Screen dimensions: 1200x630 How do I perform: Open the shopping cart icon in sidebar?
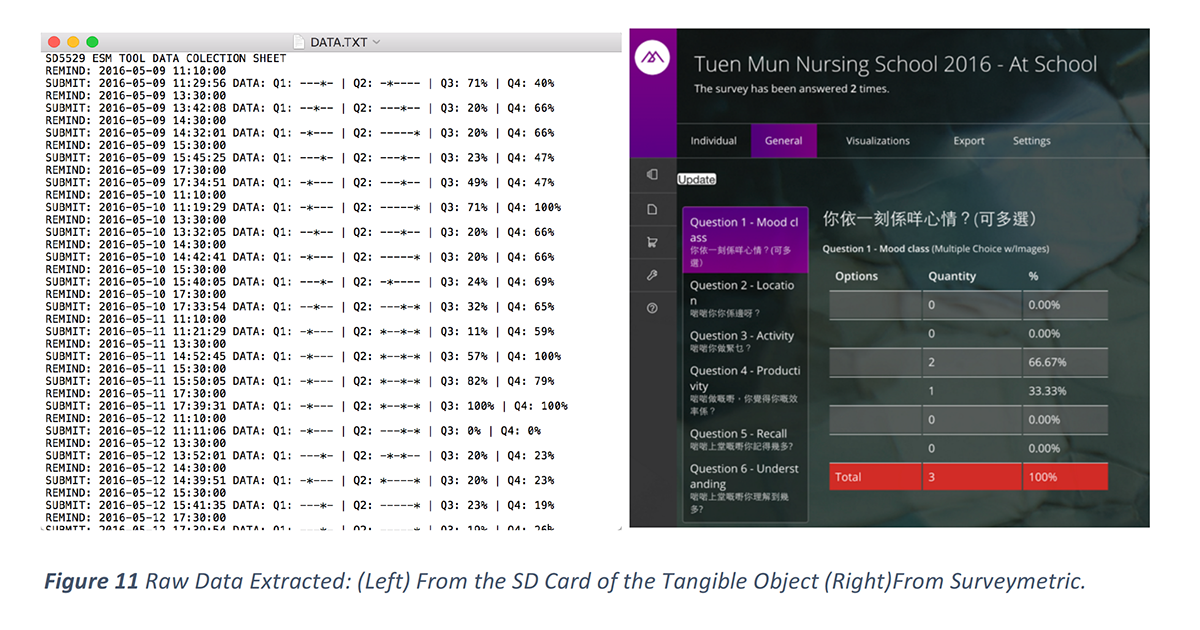coord(652,242)
